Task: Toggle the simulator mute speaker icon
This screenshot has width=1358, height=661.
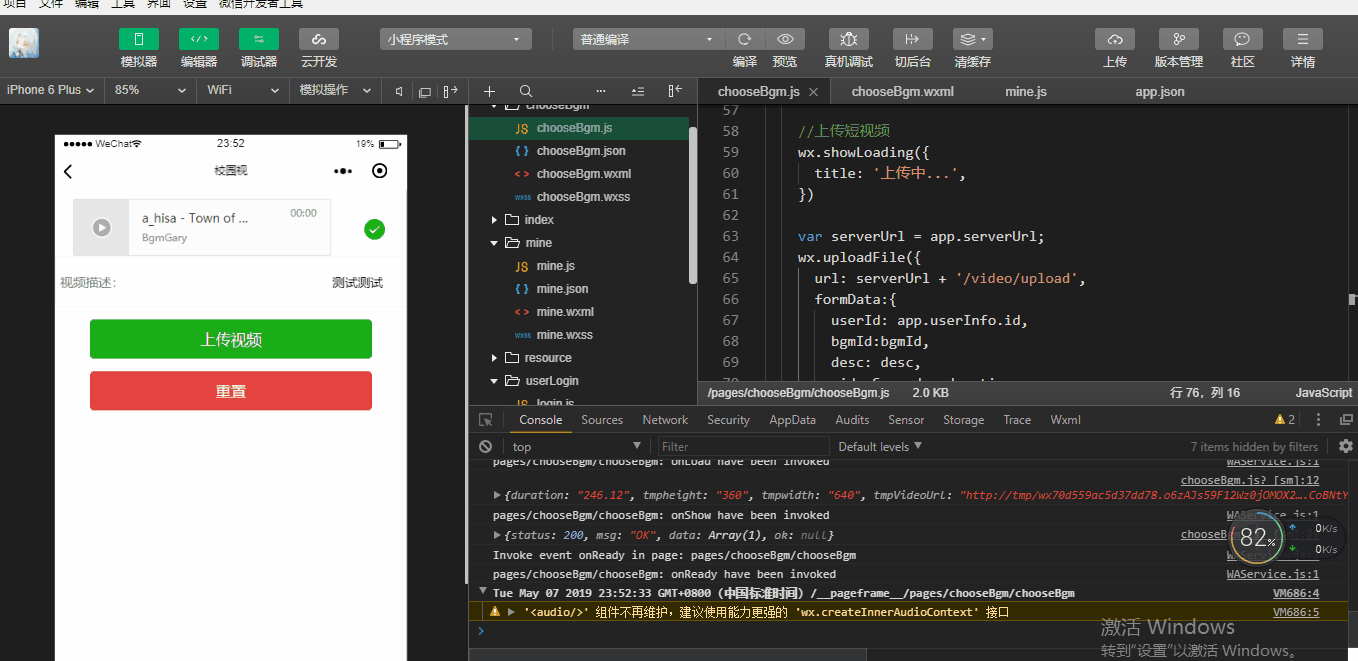Action: point(399,91)
